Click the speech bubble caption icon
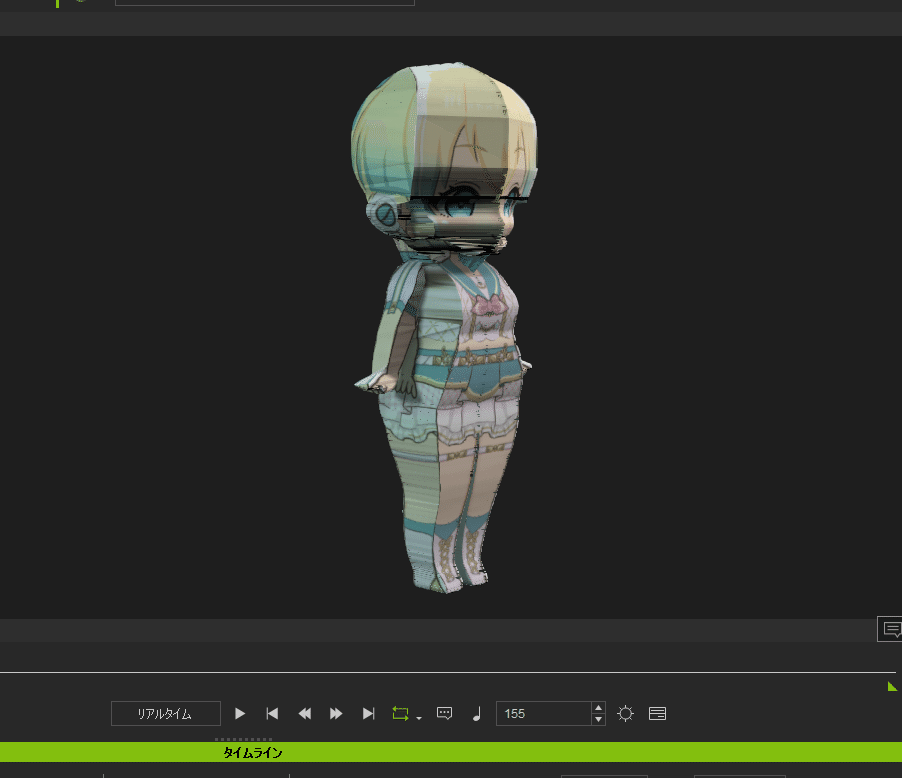 click(x=445, y=714)
